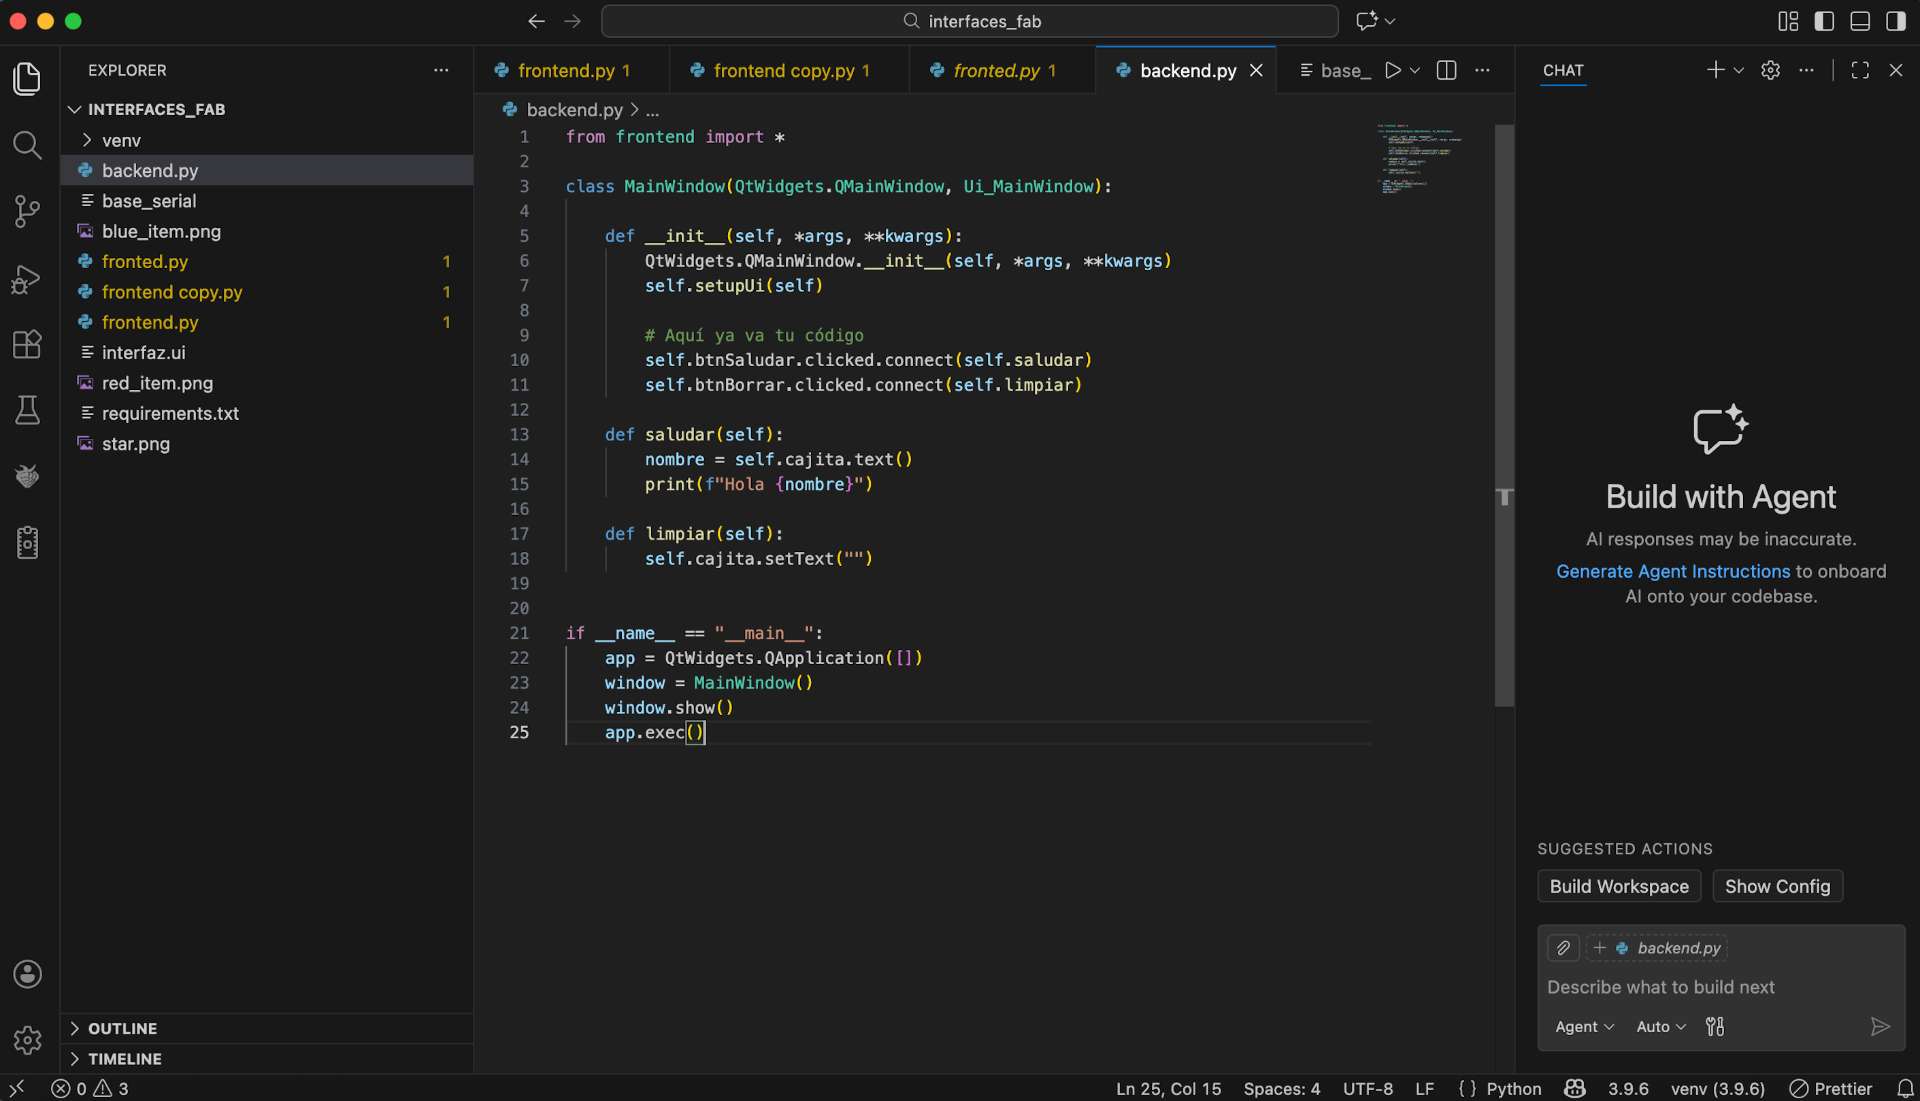Image resolution: width=1920 pixels, height=1101 pixels.
Task: Open interfaz.ui in the explorer
Action: point(266,352)
